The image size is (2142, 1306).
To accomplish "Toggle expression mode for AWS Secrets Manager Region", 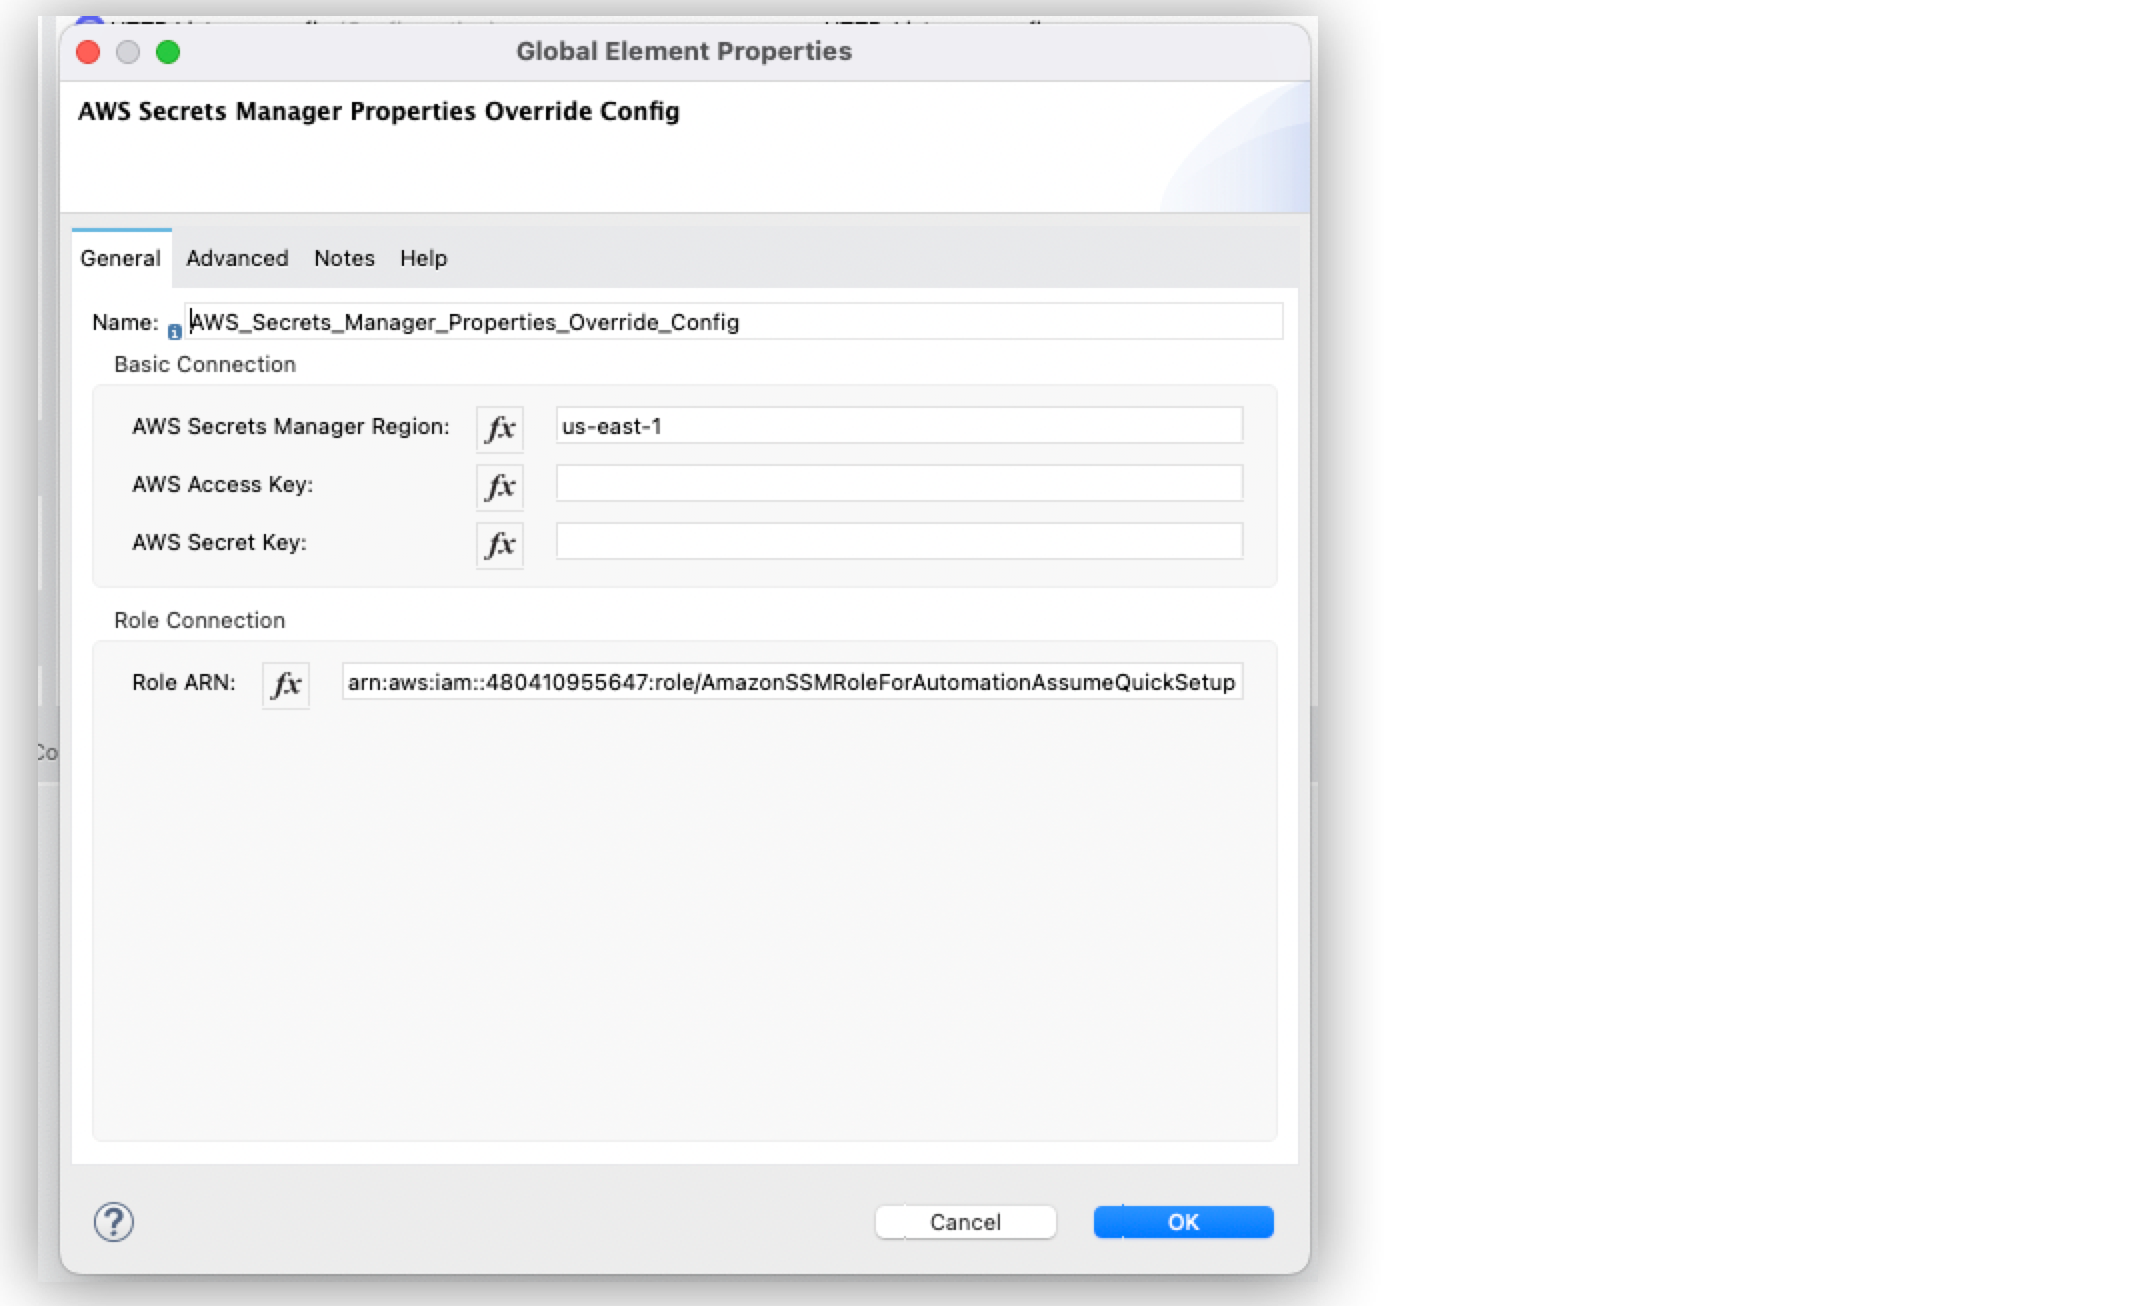I will point(500,428).
